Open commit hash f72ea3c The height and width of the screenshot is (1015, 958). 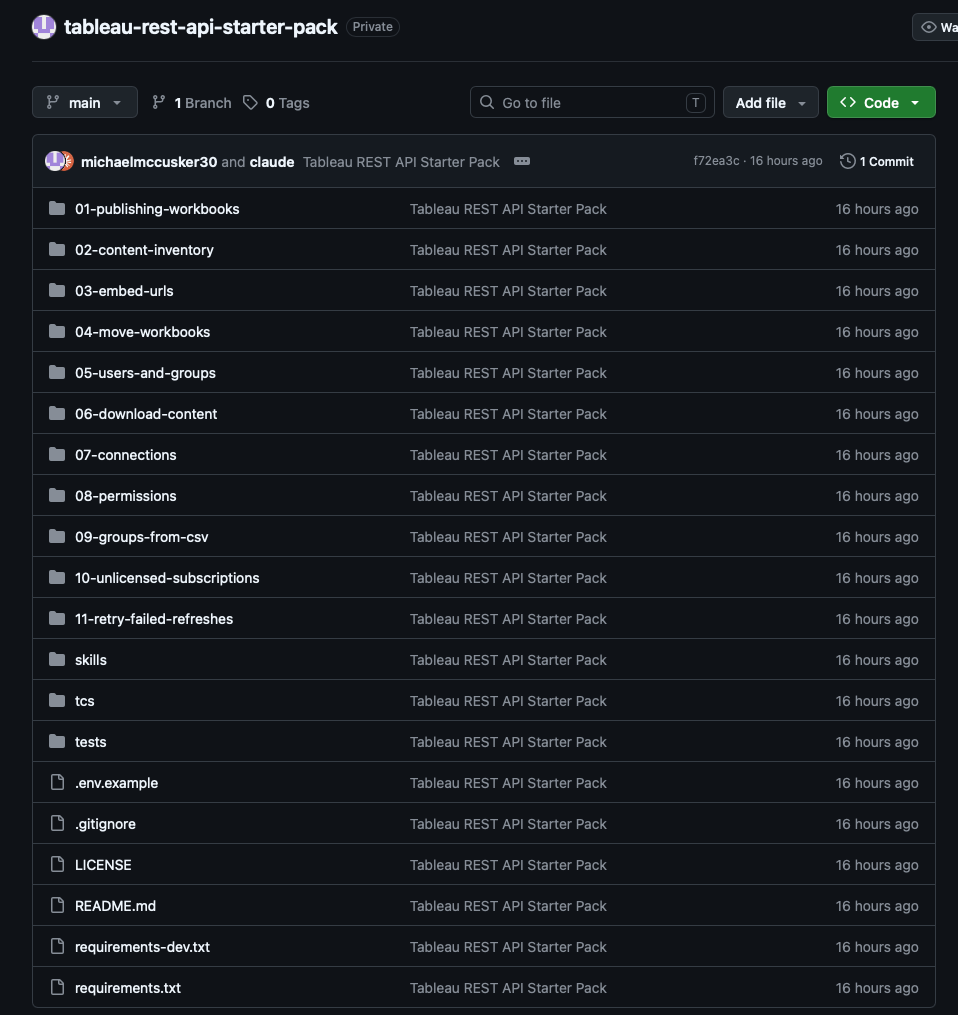[x=716, y=161]
